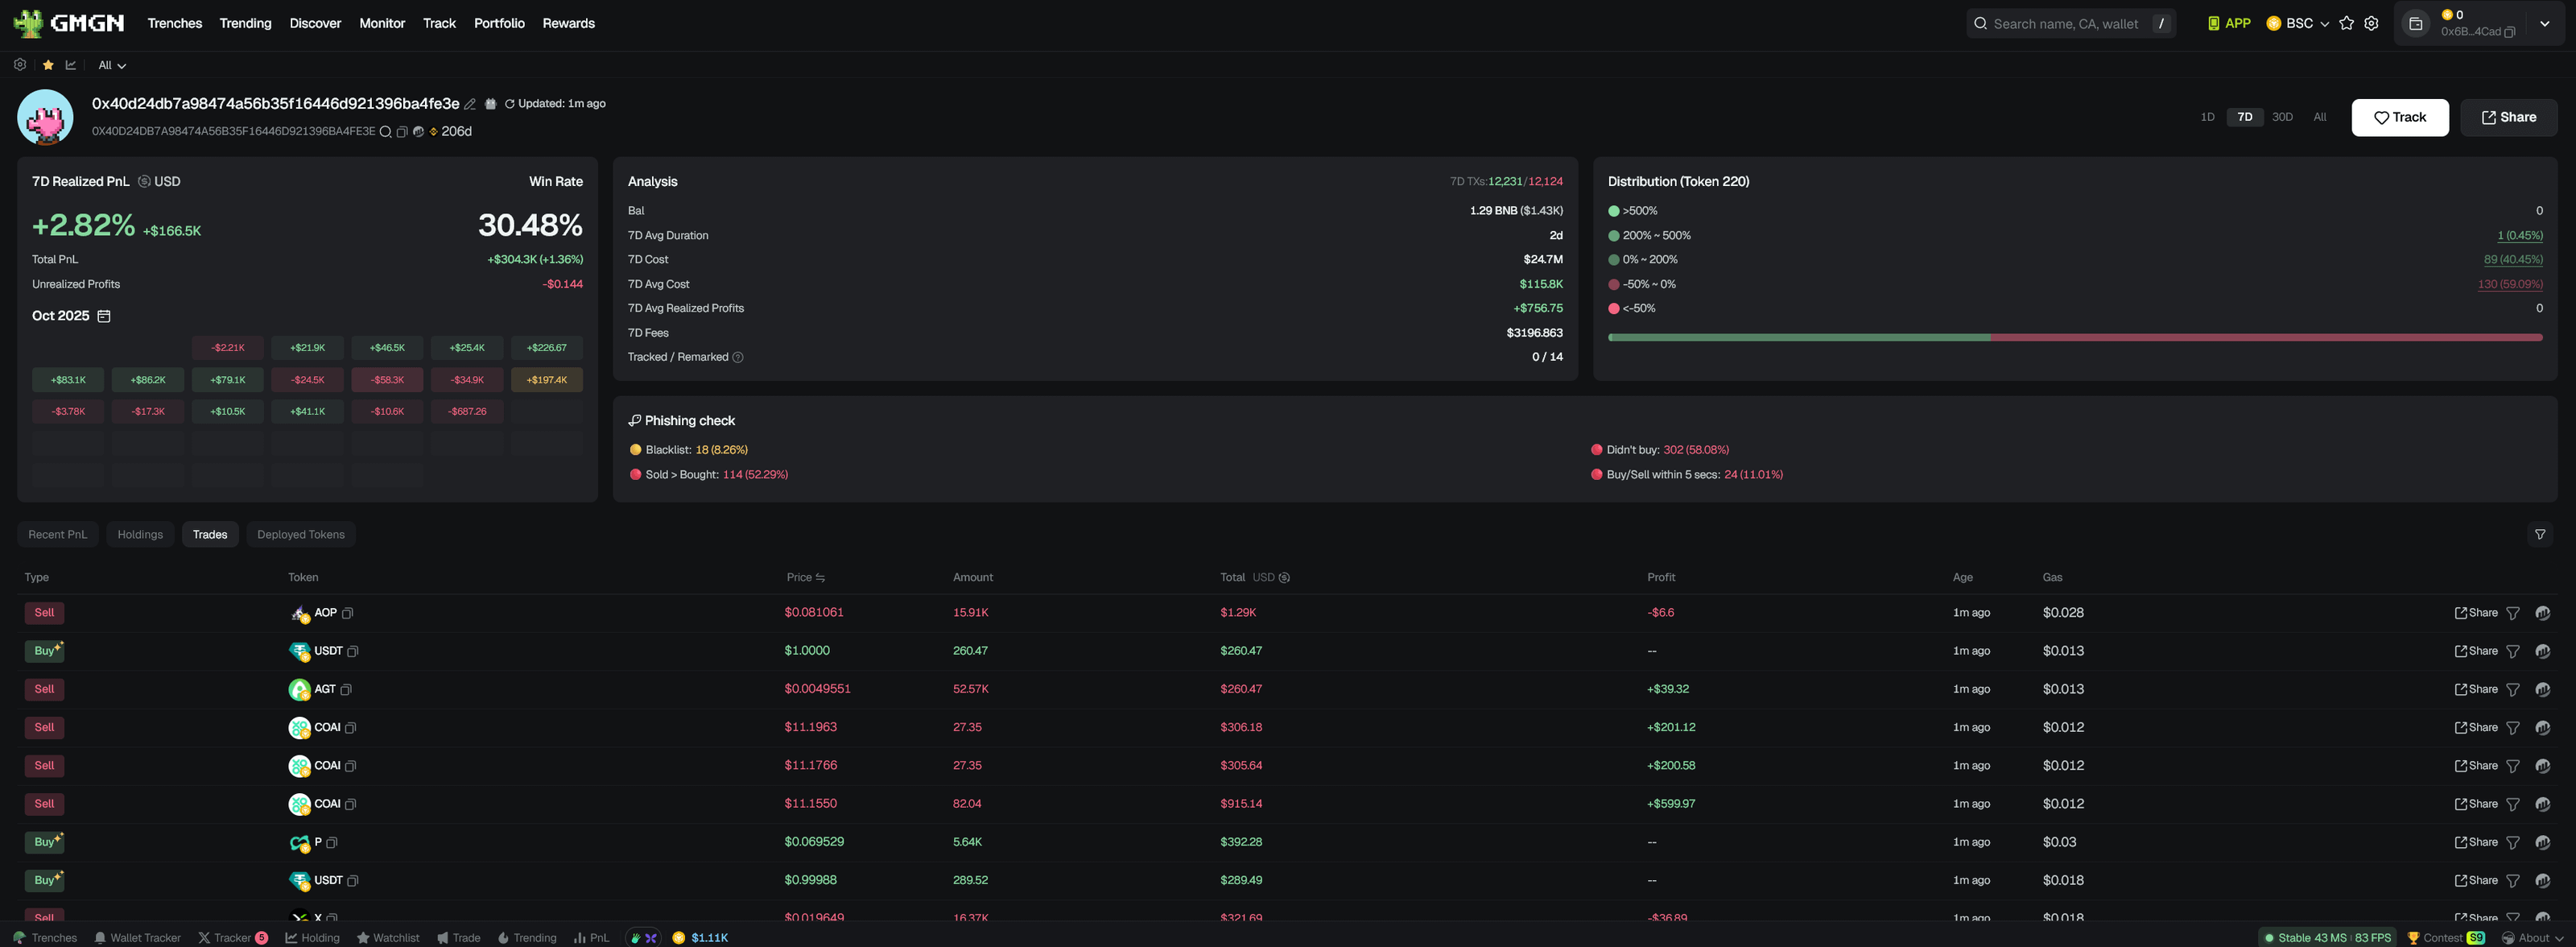Expand the BSC chain selector
This screenshot has height=947, width=2576.
(x=2298, y=23)
